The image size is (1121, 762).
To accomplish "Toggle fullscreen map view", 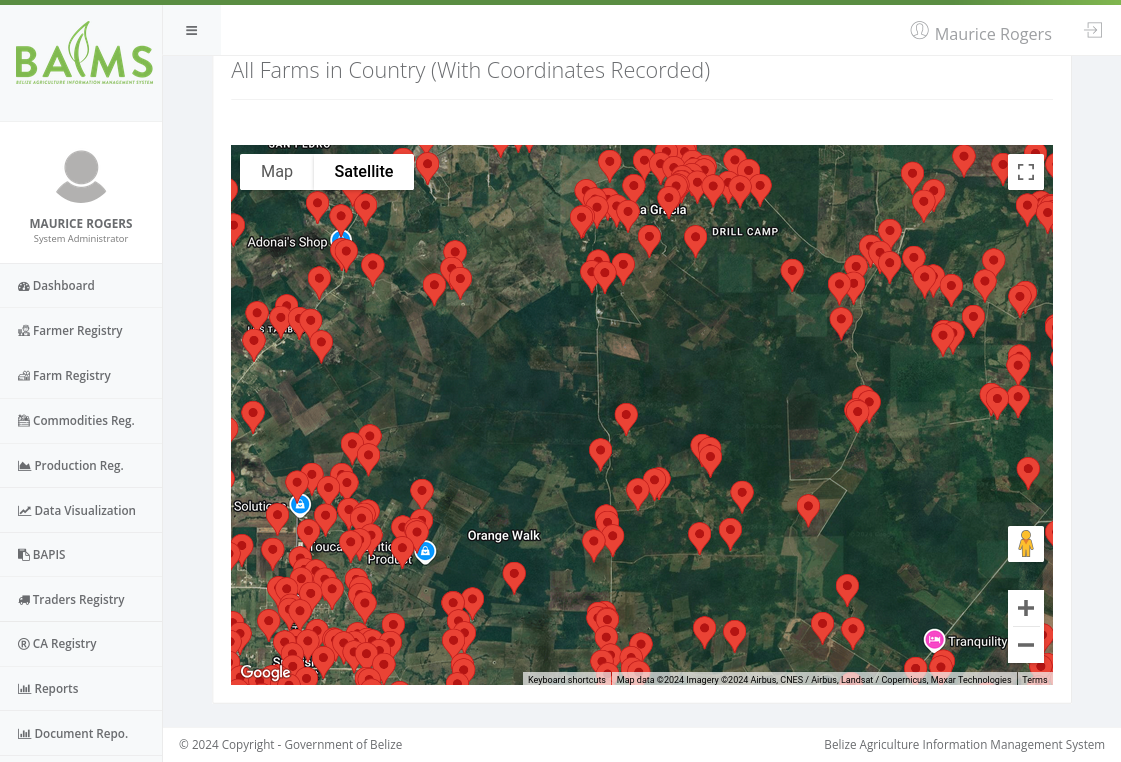I will coord(1026,172).
